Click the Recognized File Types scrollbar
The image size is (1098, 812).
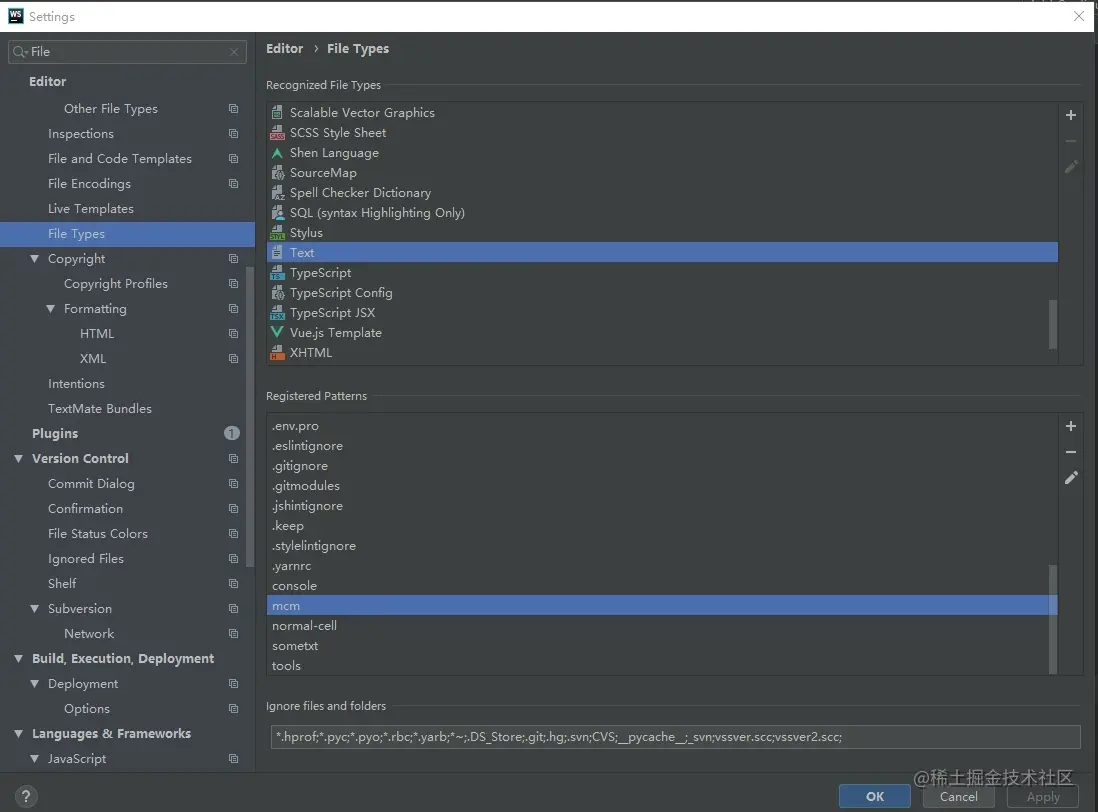[x=1052, y=324]
